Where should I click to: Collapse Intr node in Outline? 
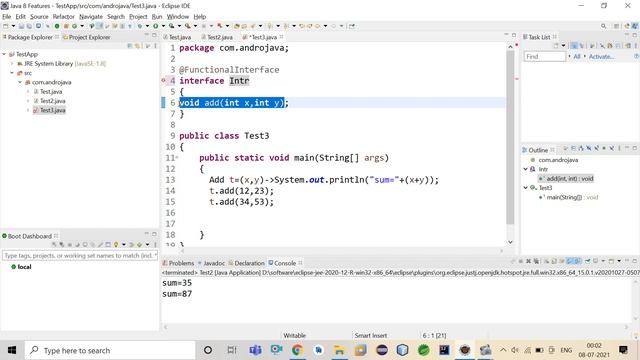point(526,169)
